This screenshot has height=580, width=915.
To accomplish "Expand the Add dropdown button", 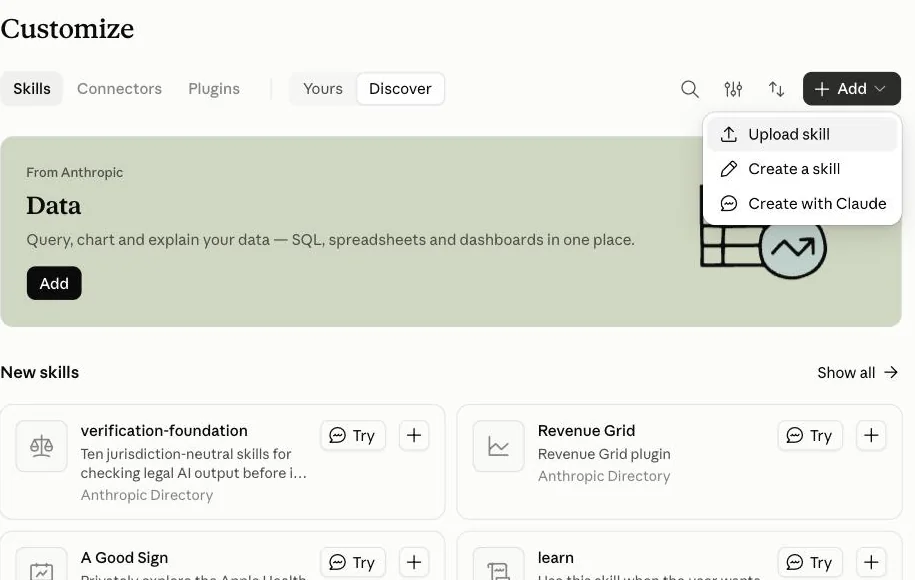I will [851, 89].
